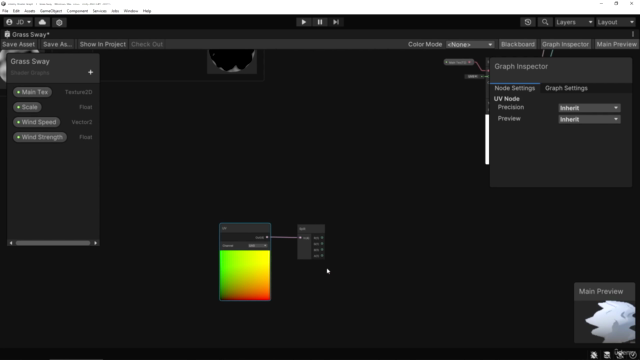Open the Preview dropdown in Node Settings
The width and height of the screenshot is (640, 360).
click(x=589, y=119)
